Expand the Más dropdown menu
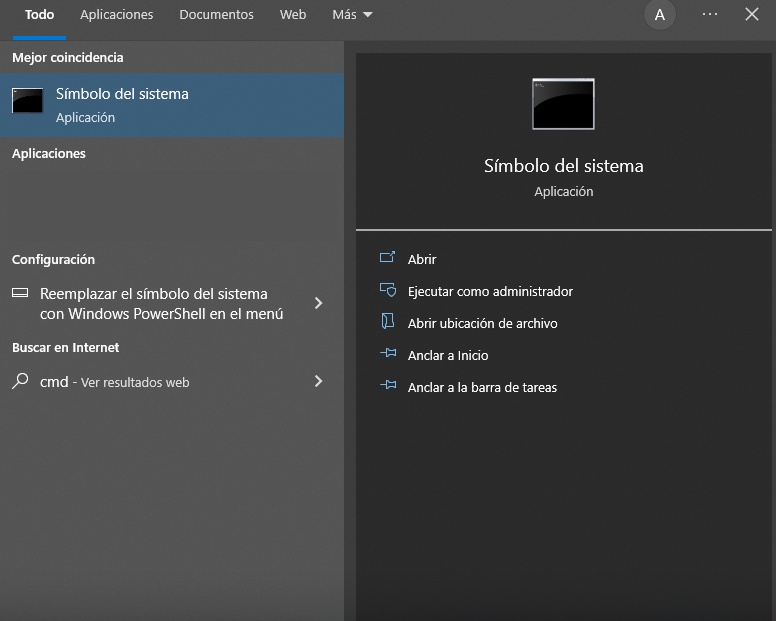 click(x=352, y=15)
